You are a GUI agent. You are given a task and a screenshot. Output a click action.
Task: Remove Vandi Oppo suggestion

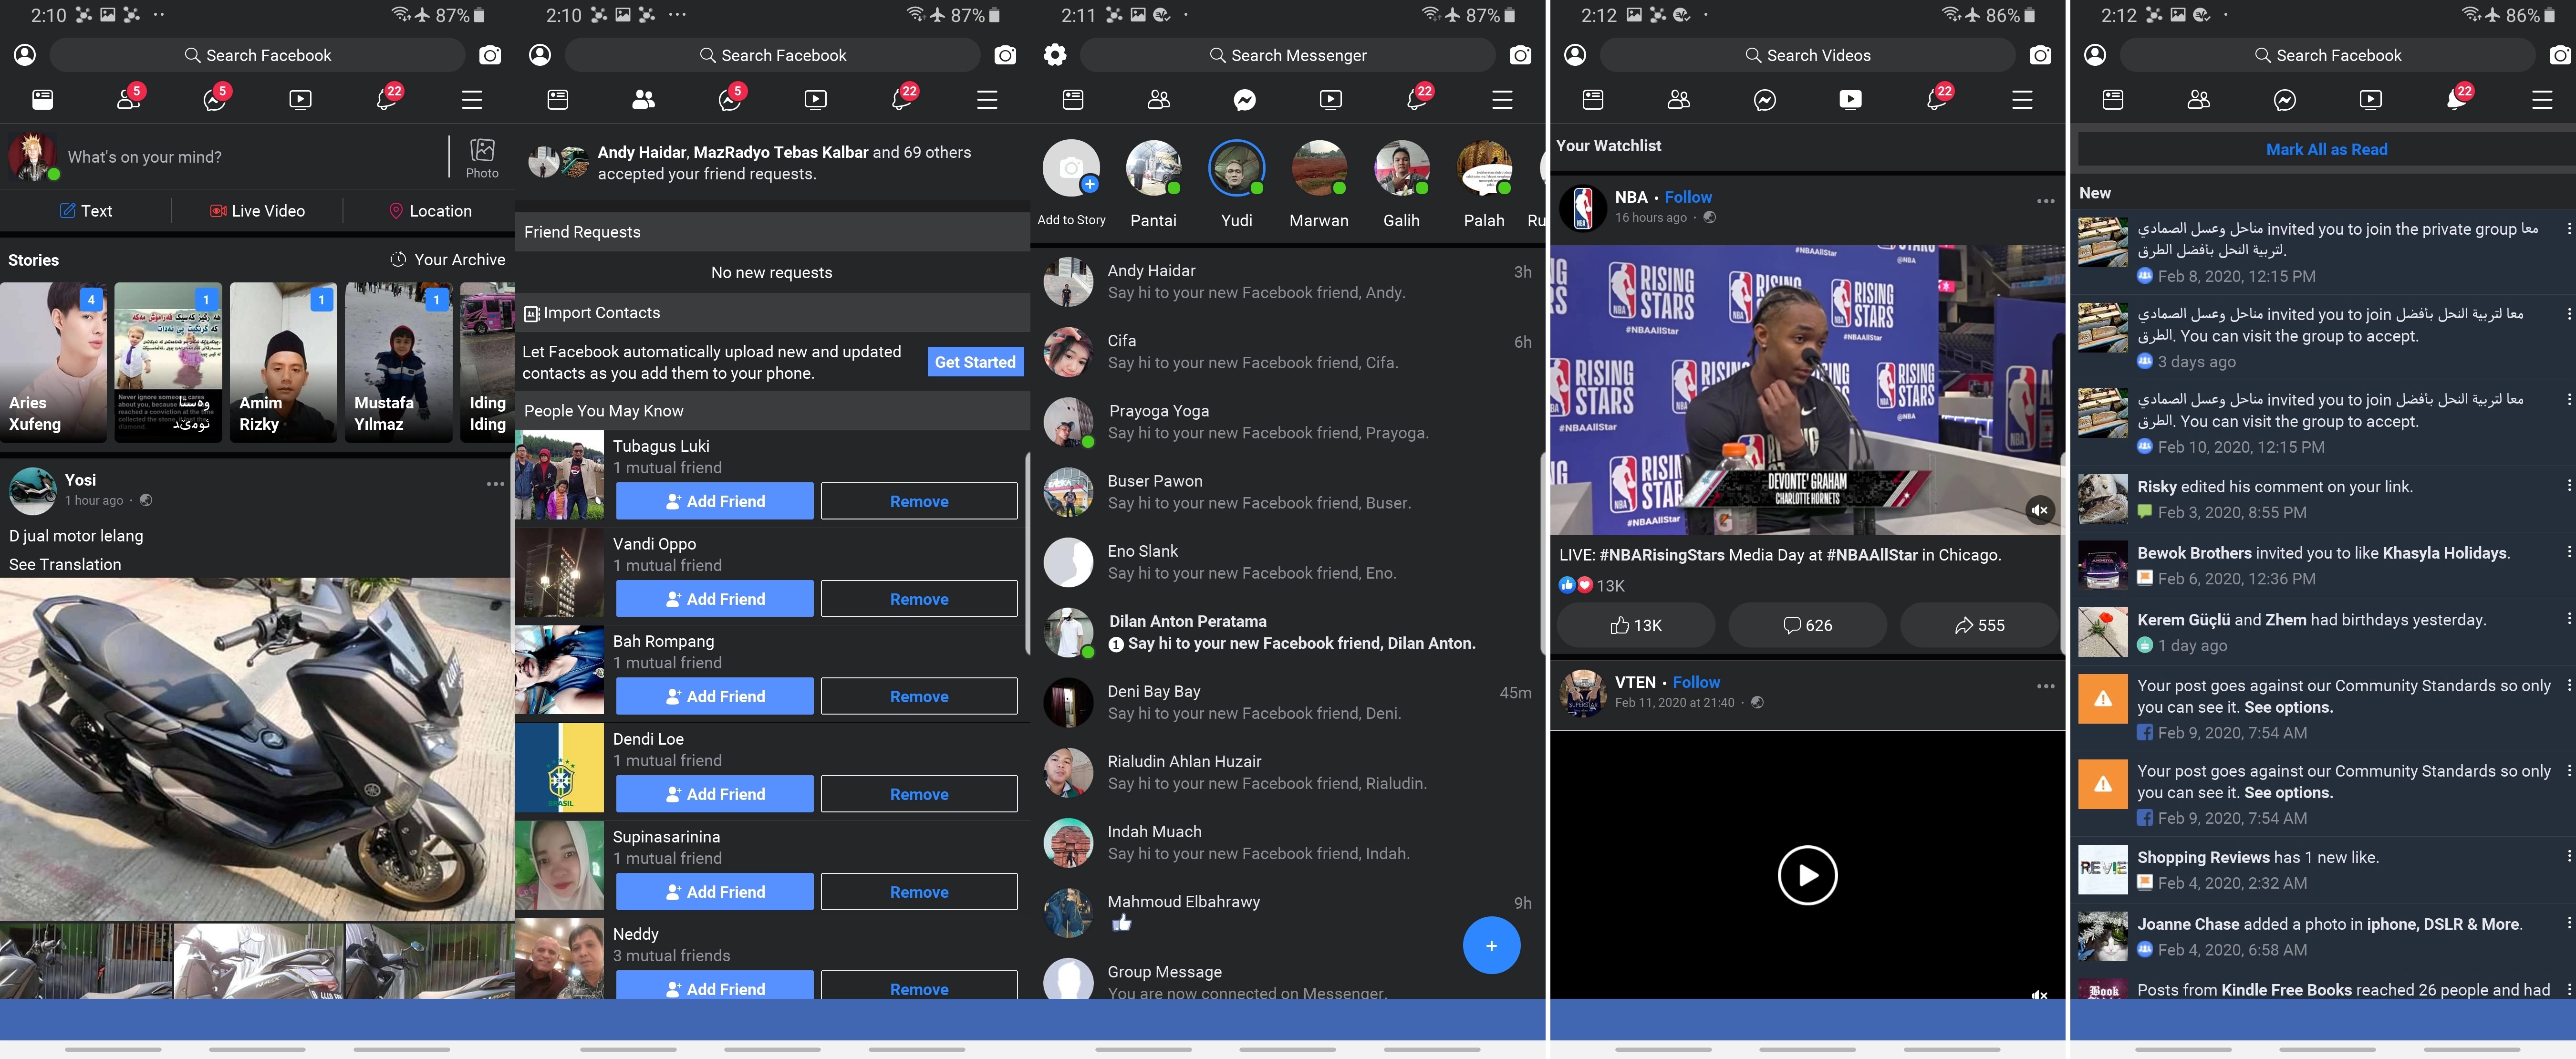(x=918, y=599)
